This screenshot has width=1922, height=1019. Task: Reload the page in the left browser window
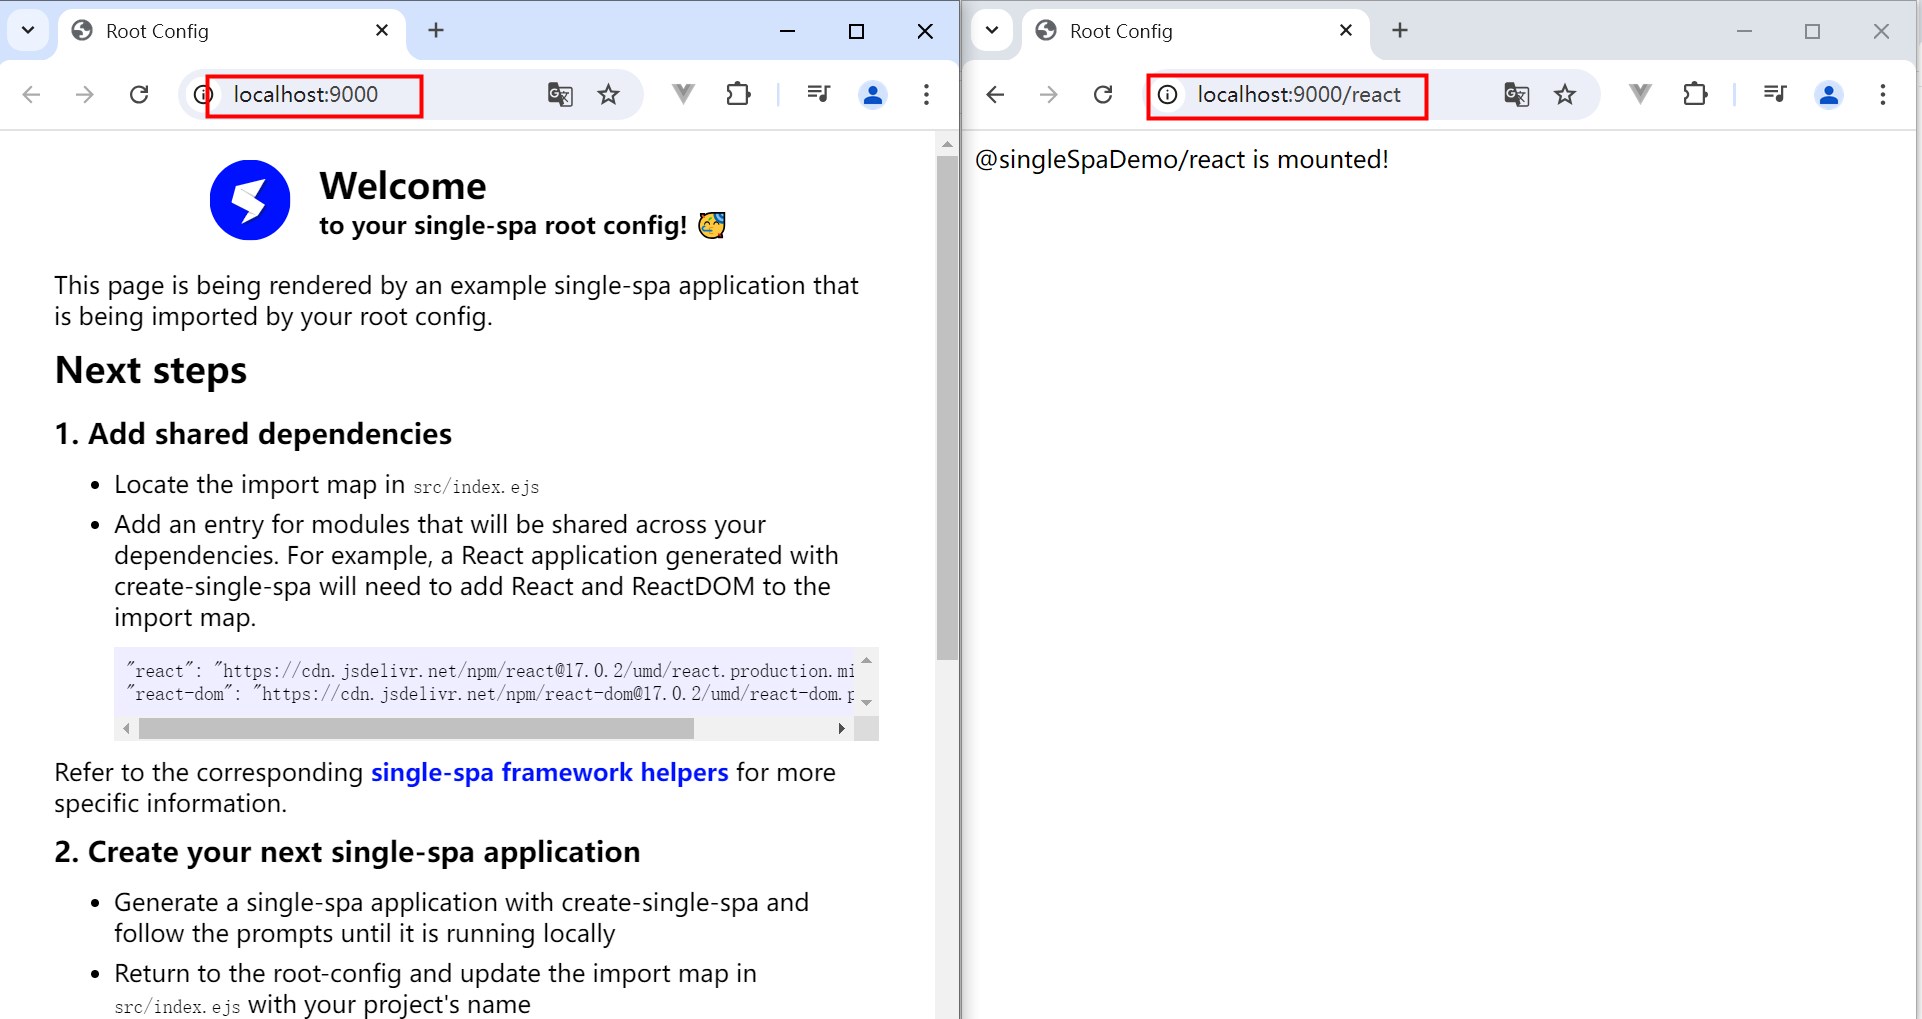click(139, 94)
